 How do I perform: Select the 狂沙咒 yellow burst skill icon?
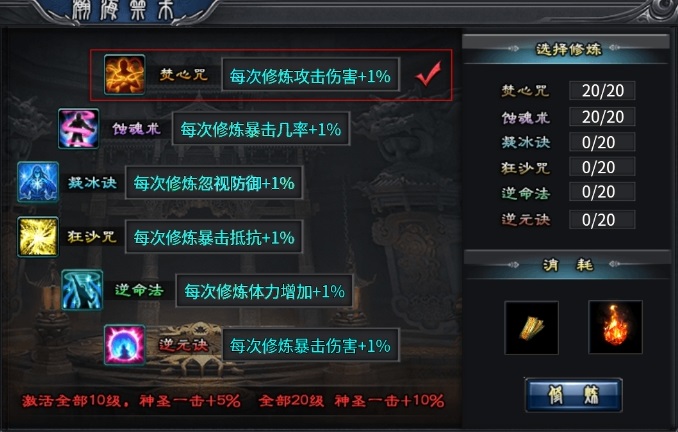tap(38, 237)
